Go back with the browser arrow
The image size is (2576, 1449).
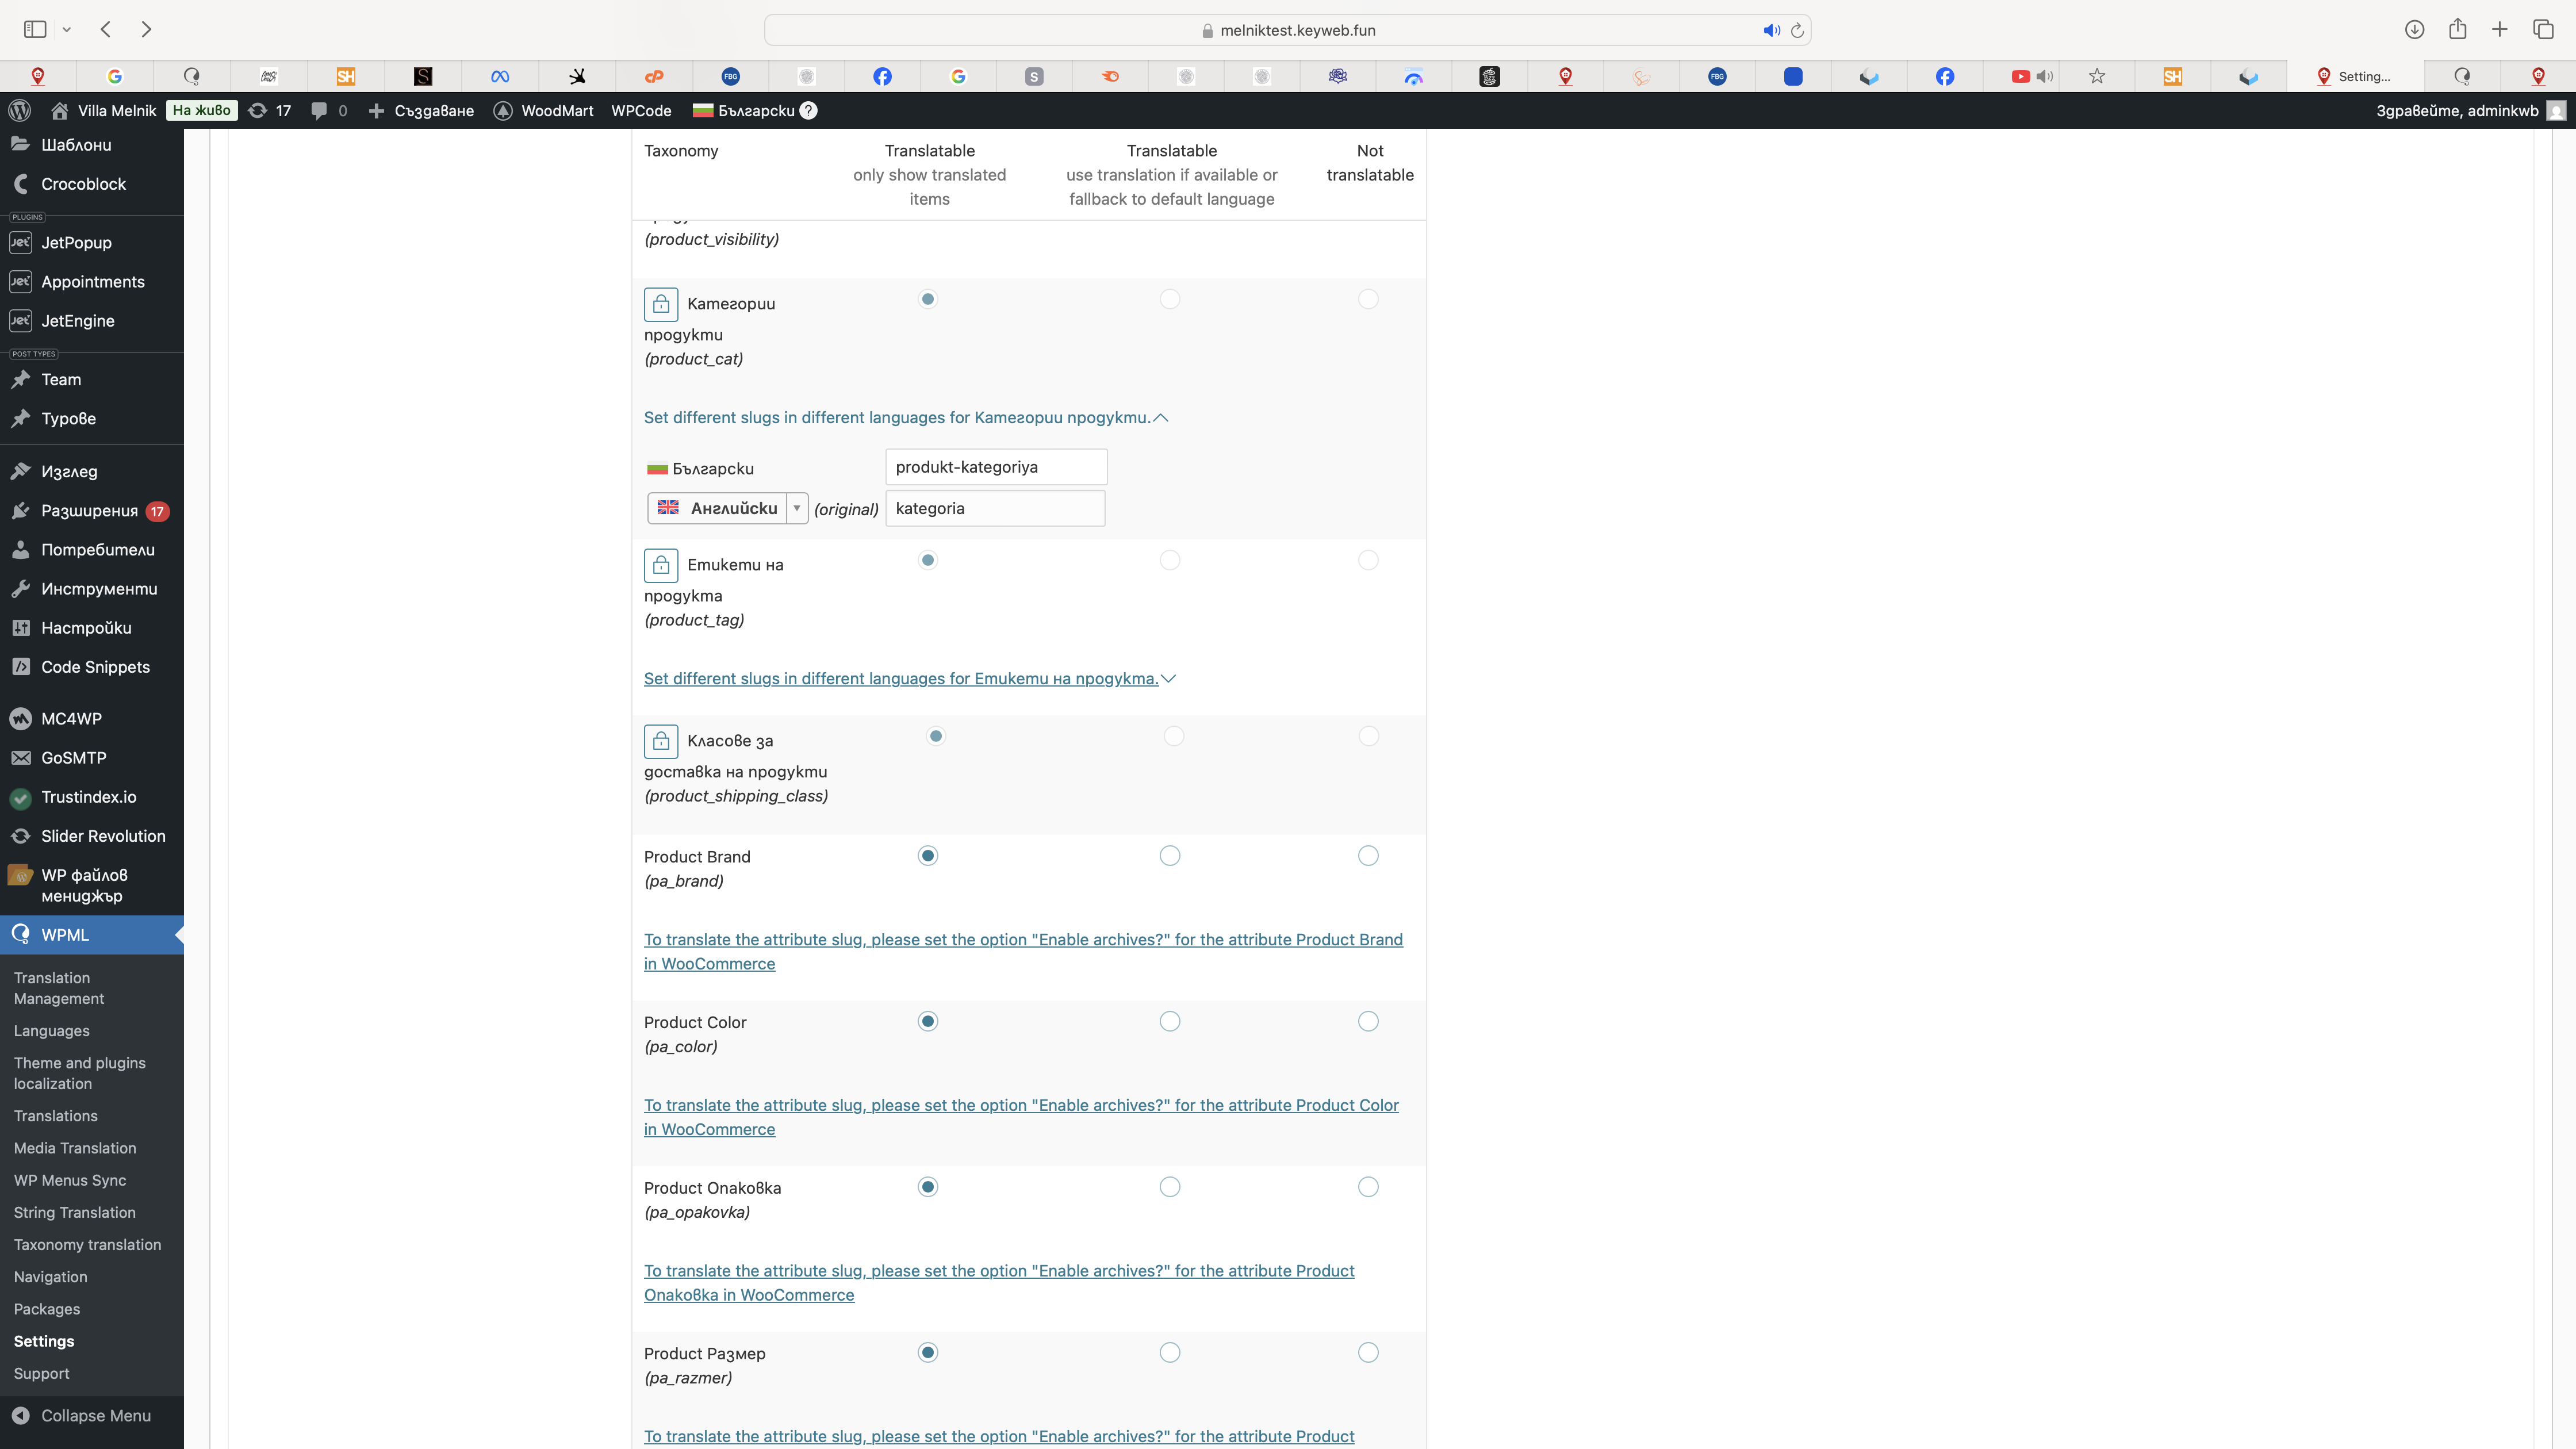(106, 30)
